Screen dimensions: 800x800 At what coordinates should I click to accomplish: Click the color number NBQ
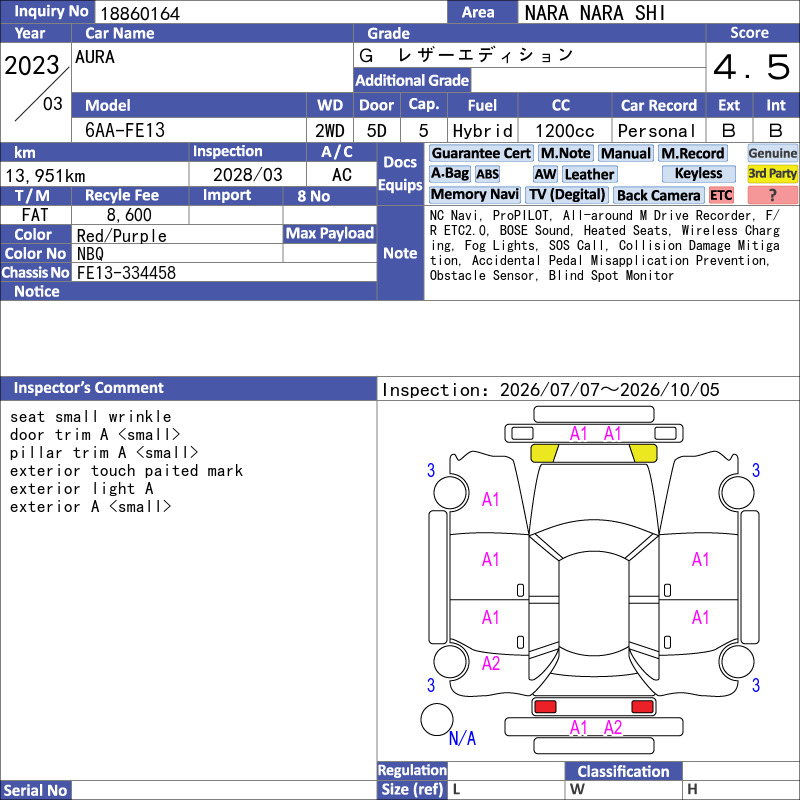click(90, 254)
